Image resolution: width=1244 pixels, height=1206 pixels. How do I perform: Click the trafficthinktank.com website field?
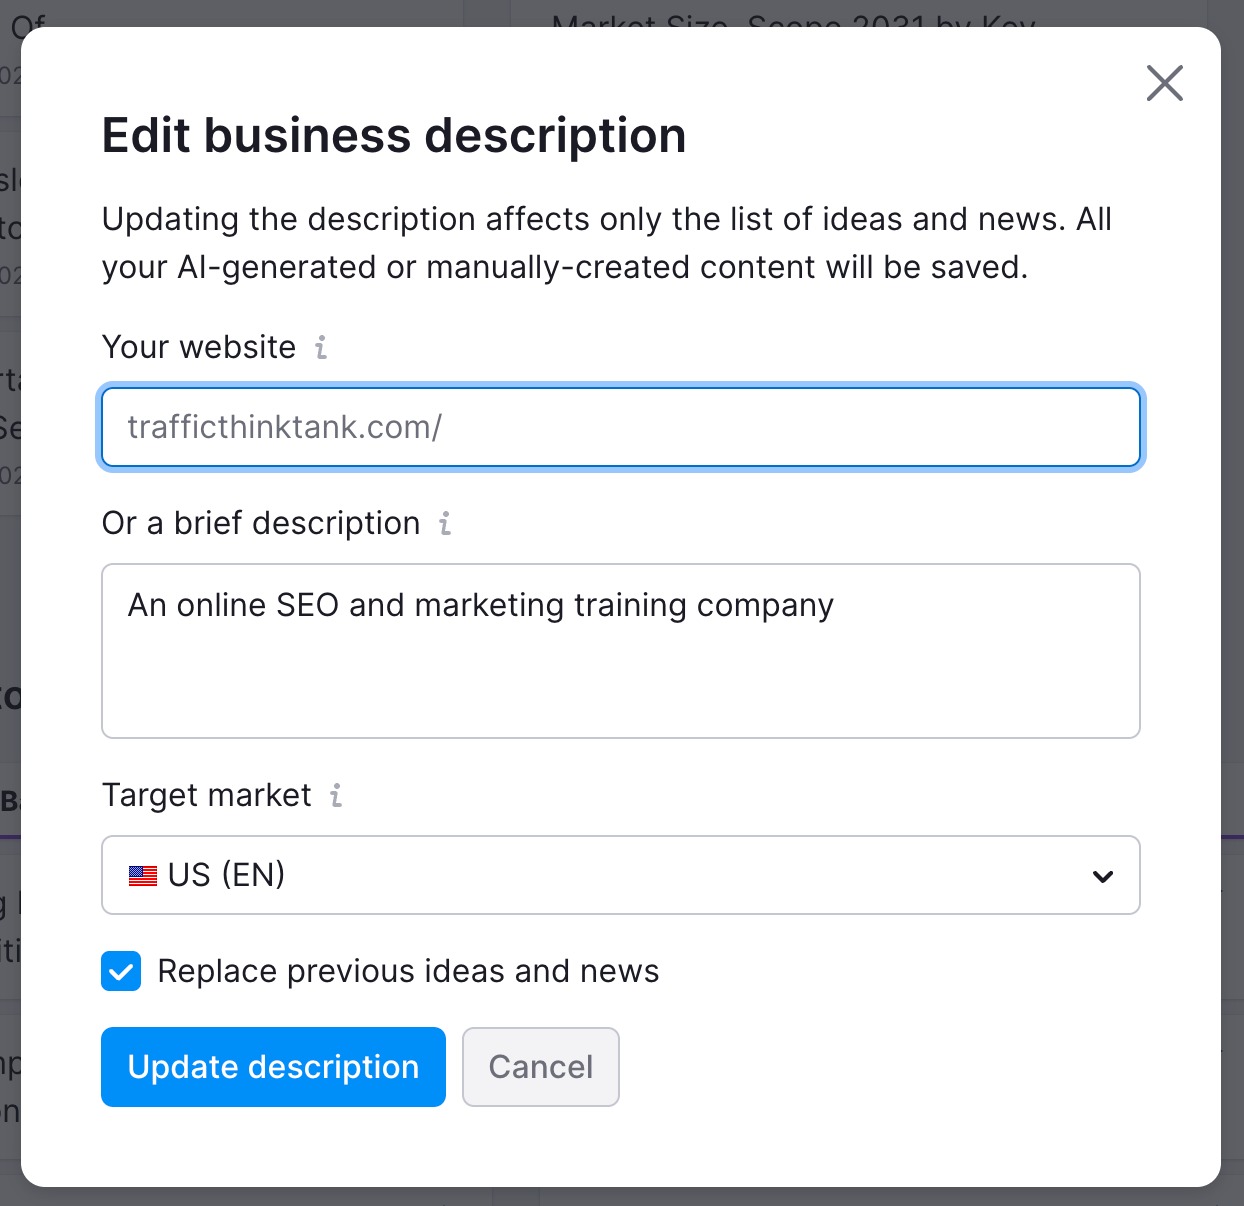point(620,427)
